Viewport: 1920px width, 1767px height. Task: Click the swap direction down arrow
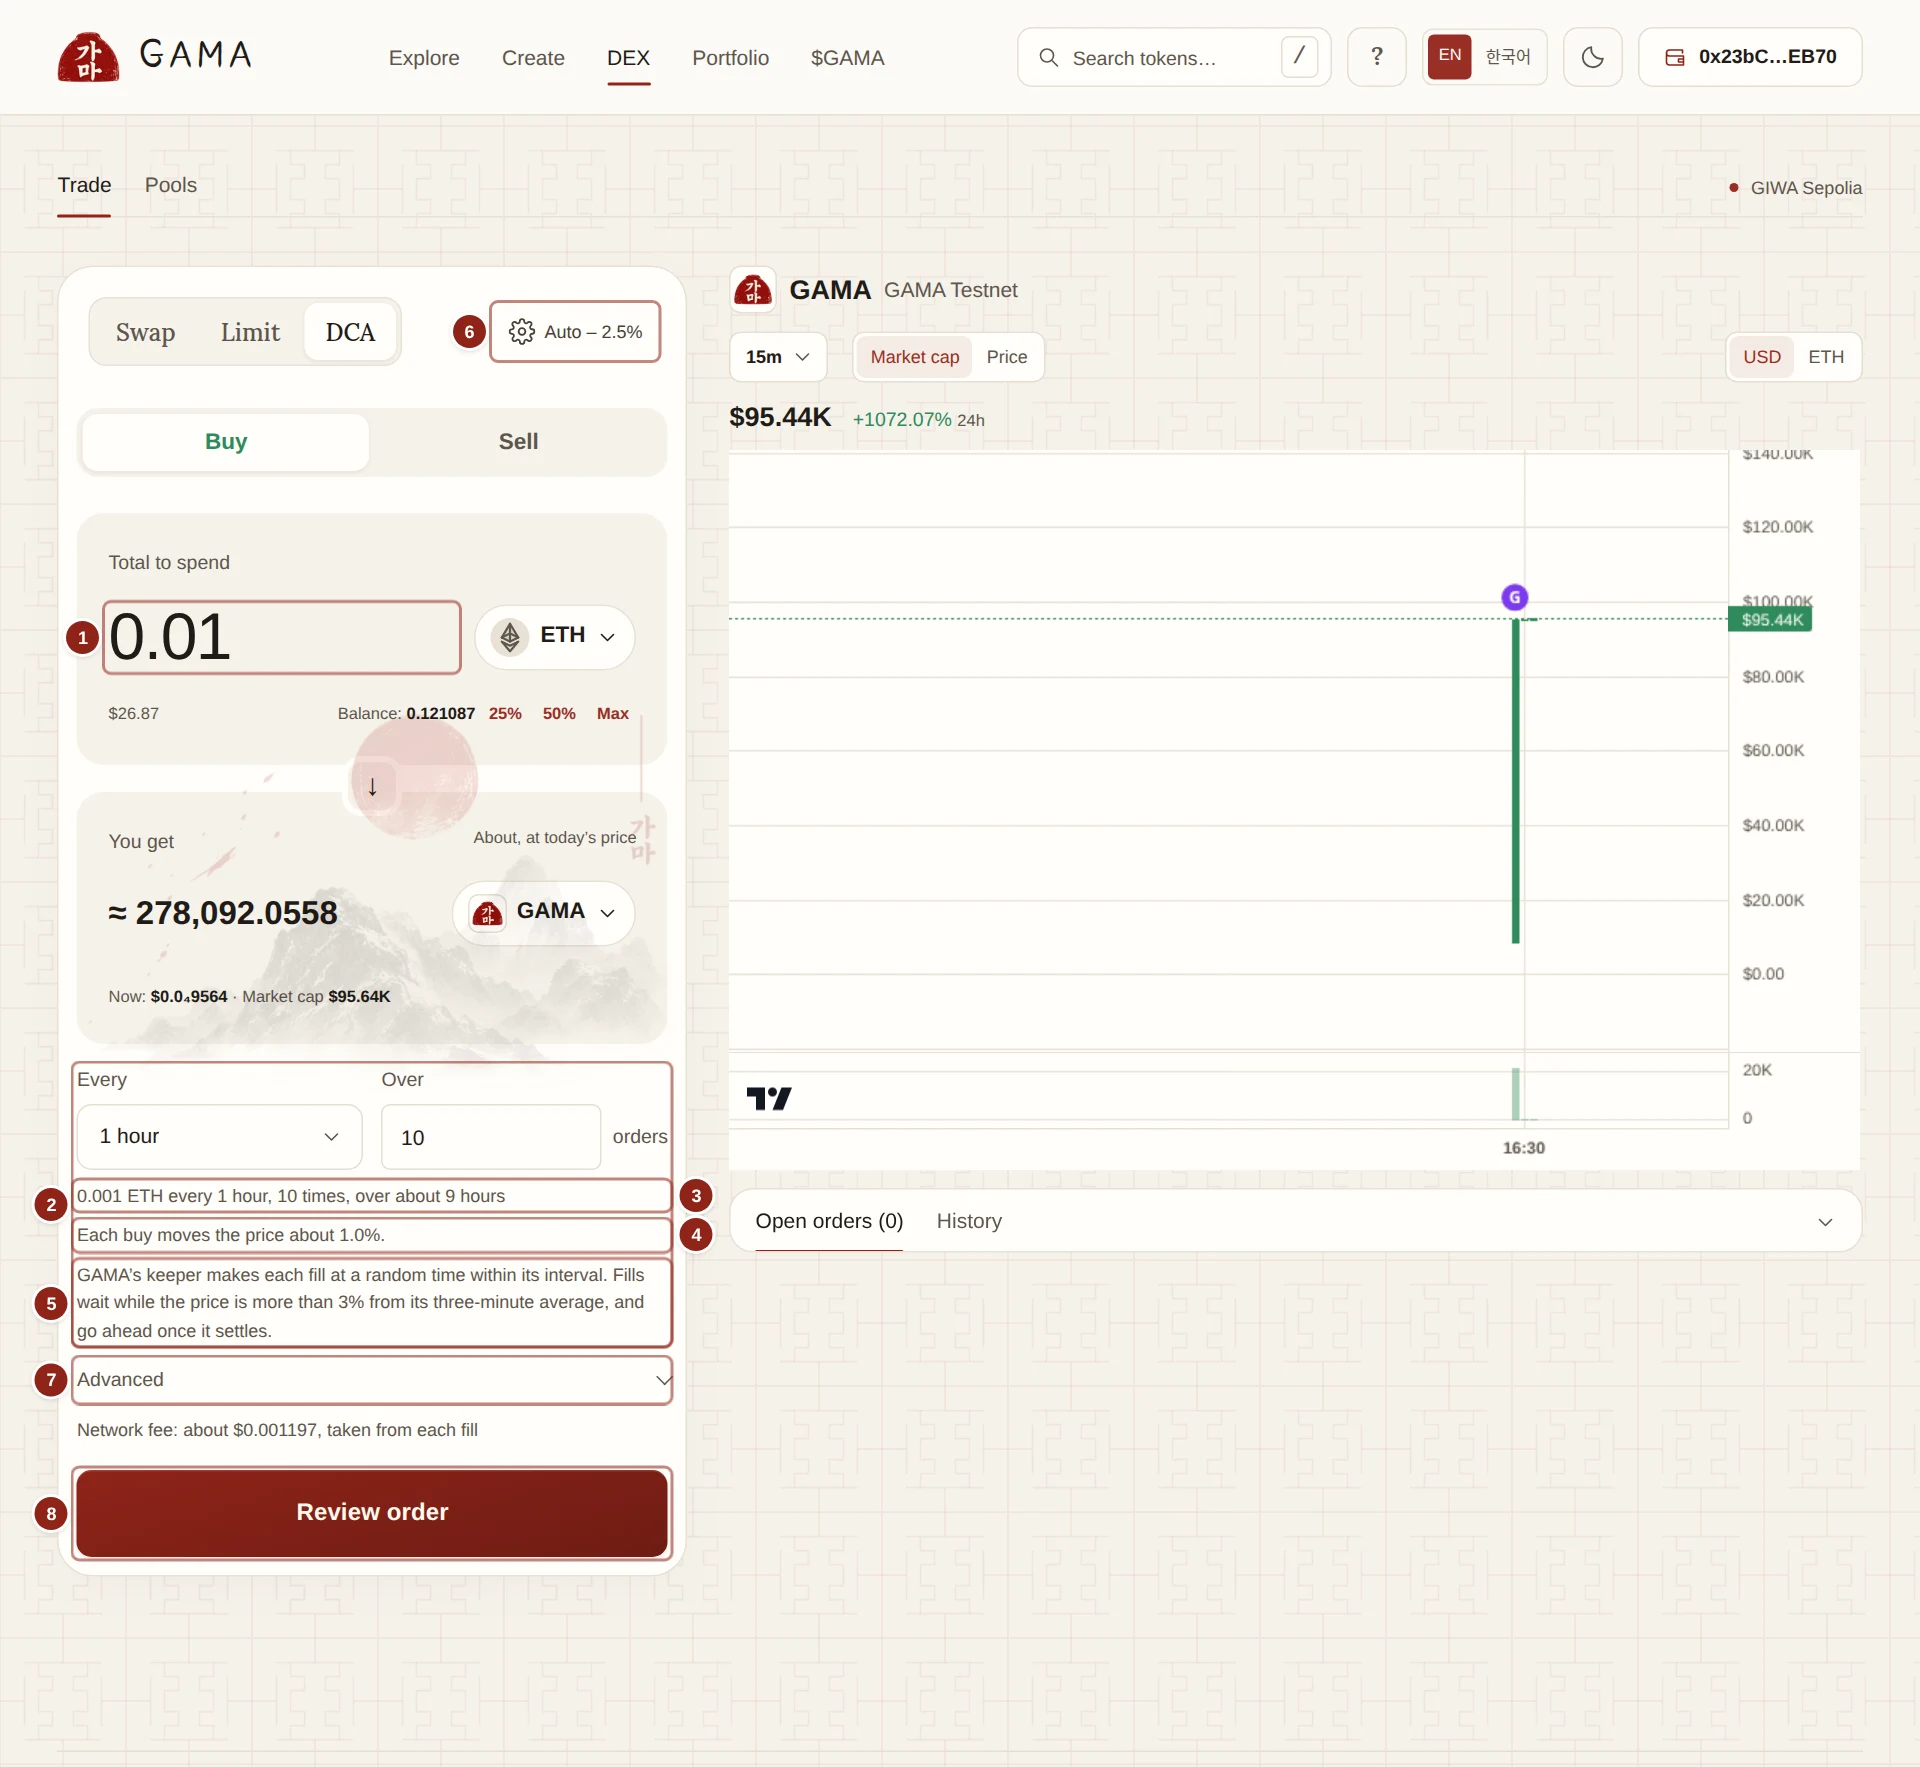[x=372, y=787]
